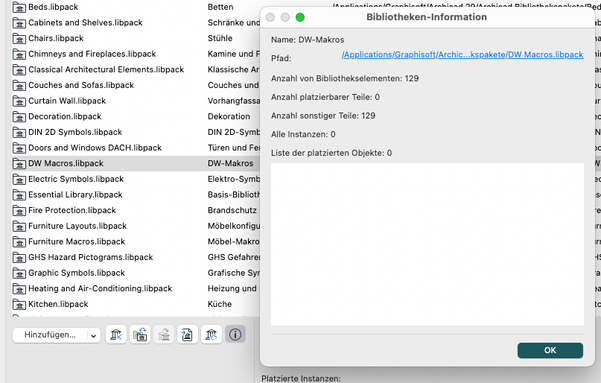Click the Betten translated name cell
The height and width of the screenshot is (383, 601).
pyautogui.click(x=220, y=7)
